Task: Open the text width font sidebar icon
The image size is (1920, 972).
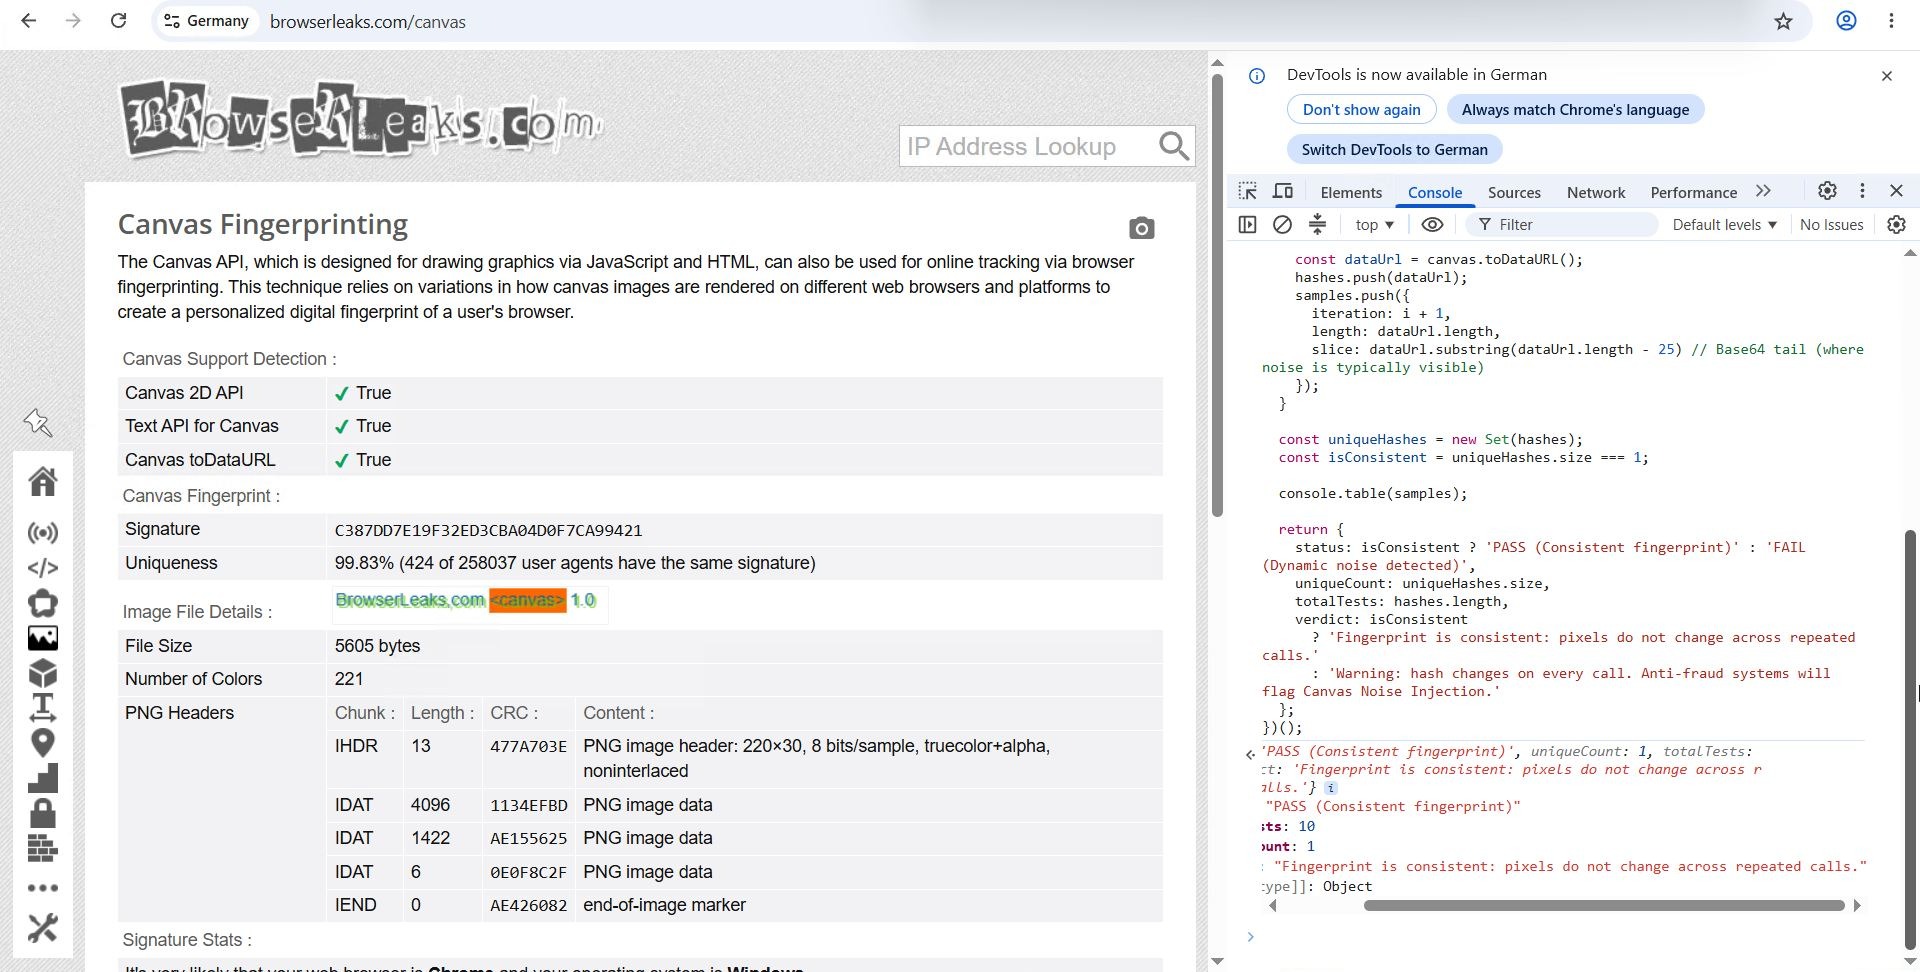Action: [x=43, y=707]
